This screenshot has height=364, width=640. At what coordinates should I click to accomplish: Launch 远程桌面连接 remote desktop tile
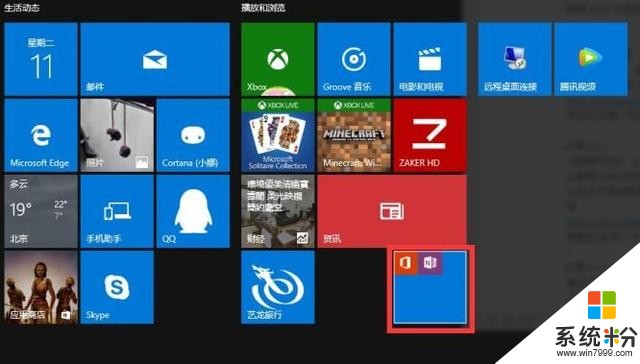pos(514,59)
